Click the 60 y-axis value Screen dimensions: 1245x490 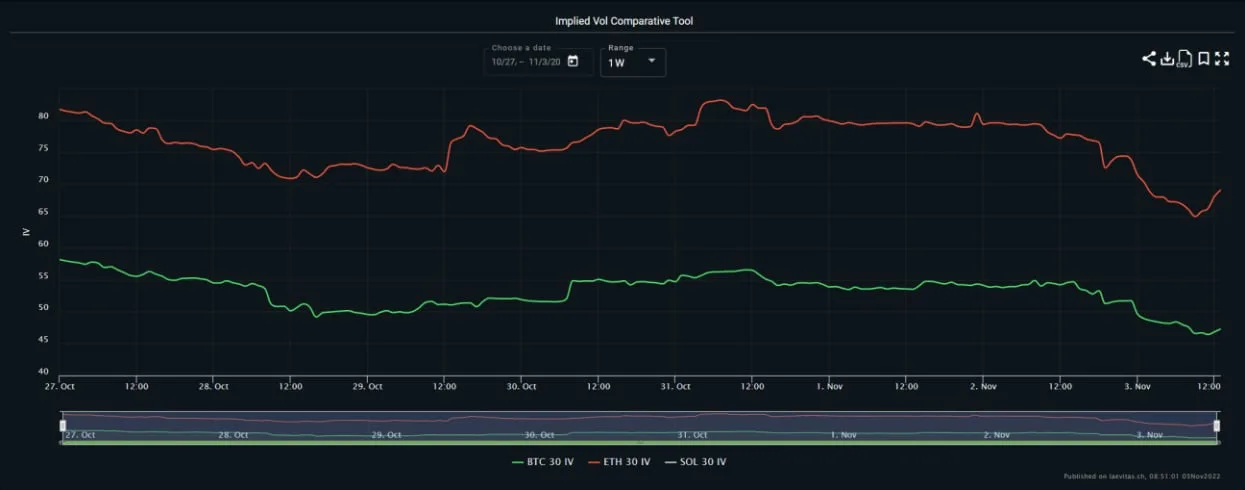44,245
